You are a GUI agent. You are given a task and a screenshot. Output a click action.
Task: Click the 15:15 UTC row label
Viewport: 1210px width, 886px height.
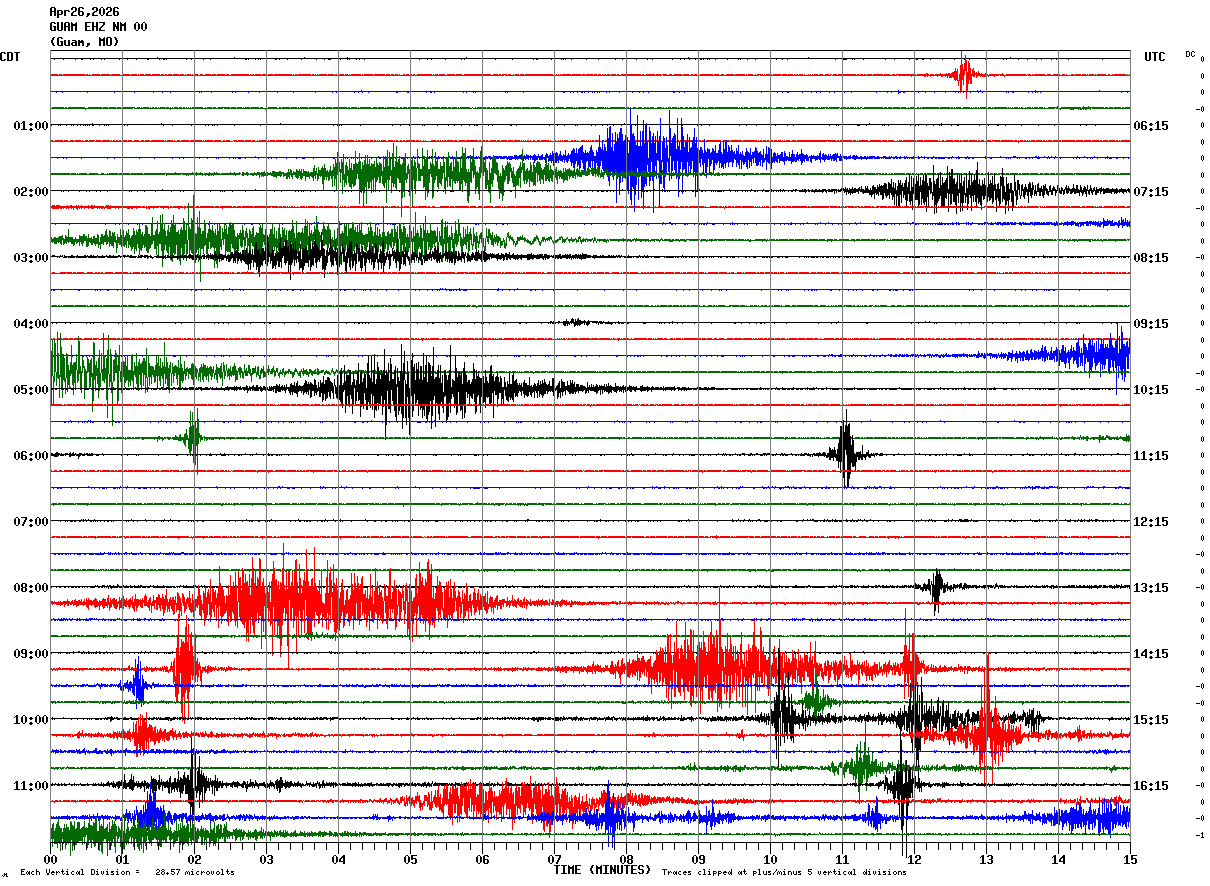1151,720
